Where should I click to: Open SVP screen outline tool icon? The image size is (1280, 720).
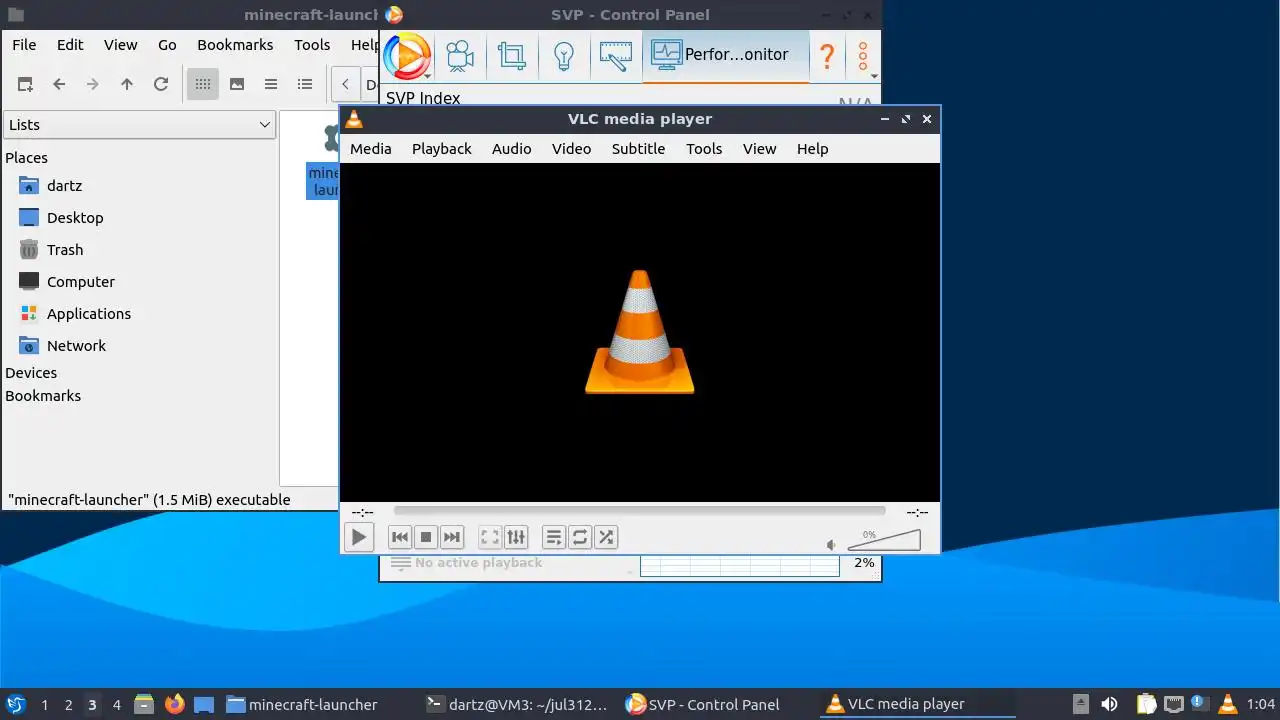point(616,55)
